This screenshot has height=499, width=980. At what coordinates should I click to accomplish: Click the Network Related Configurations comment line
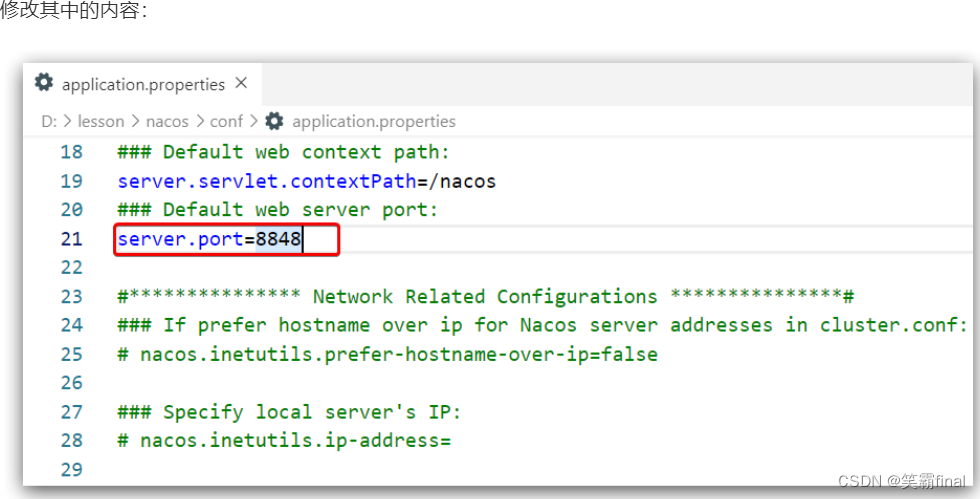(486, 296)
